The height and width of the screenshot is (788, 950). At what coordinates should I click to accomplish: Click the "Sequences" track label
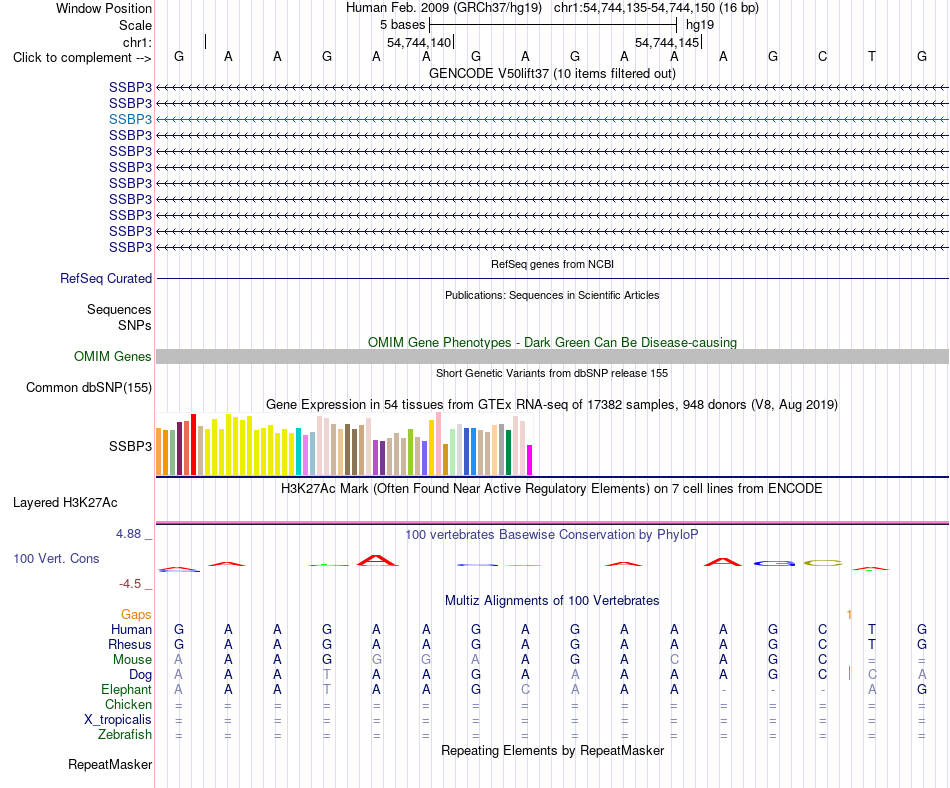point(119,310)
